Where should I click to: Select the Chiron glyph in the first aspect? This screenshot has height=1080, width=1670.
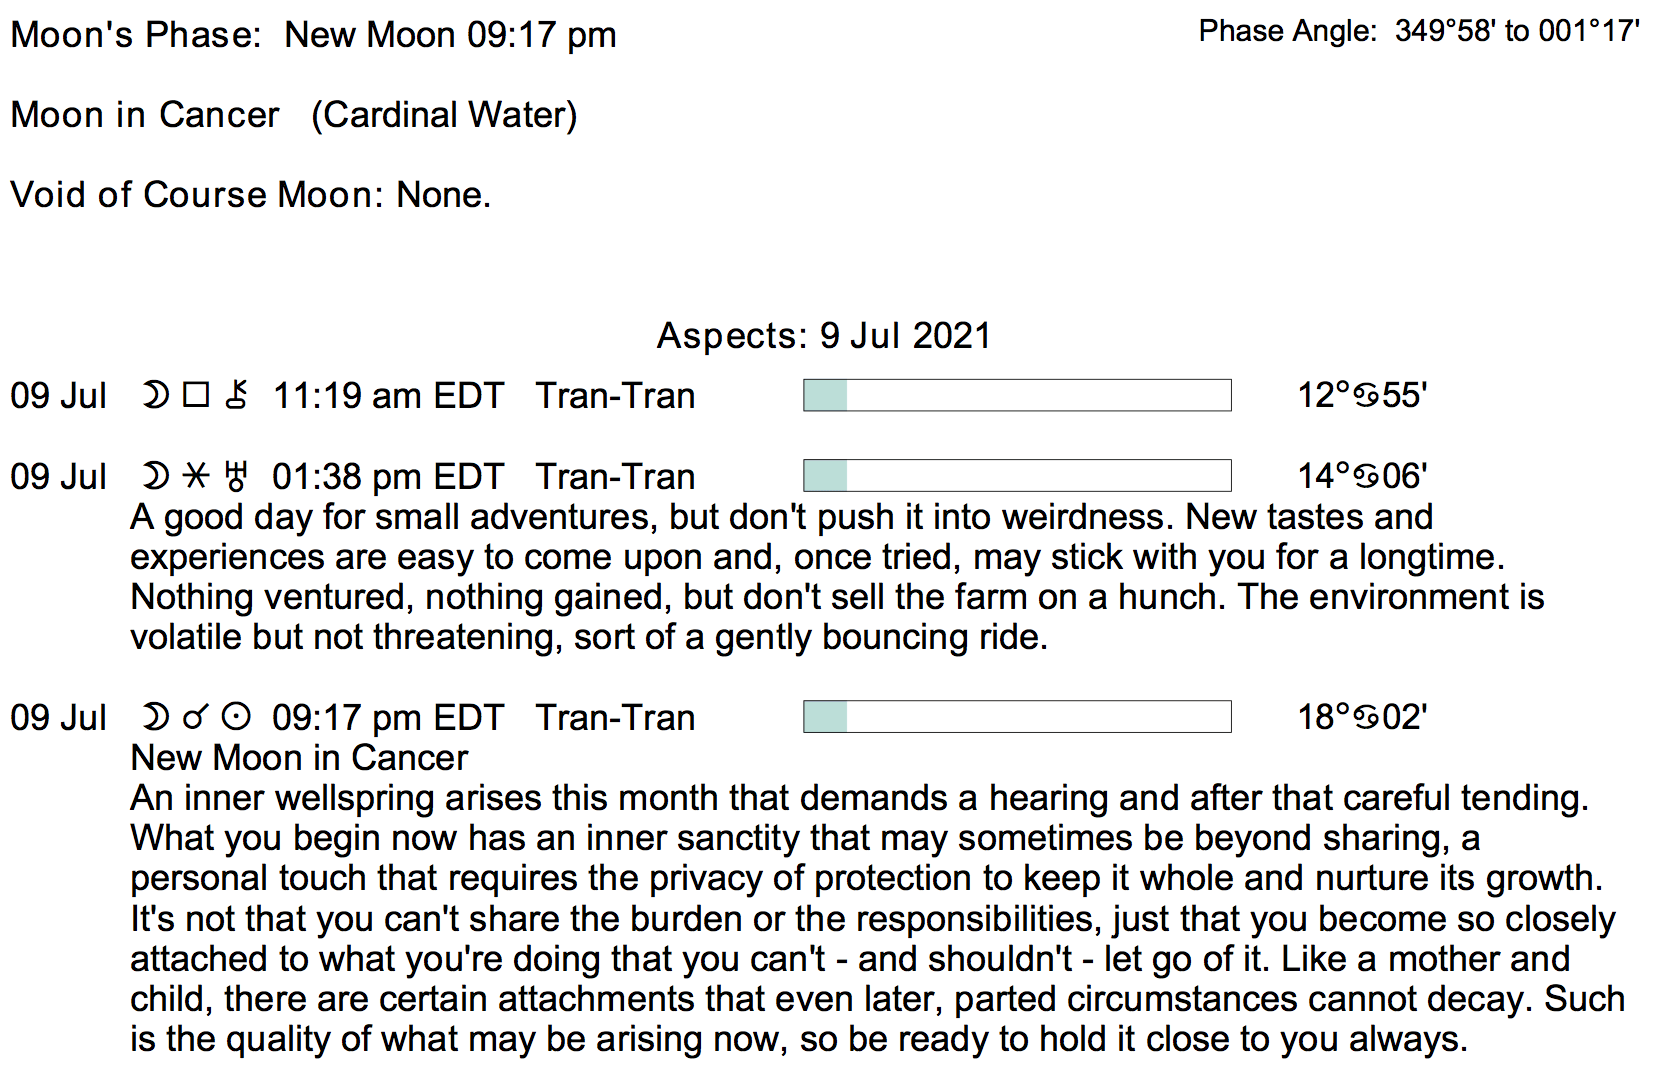pos(237,396)
